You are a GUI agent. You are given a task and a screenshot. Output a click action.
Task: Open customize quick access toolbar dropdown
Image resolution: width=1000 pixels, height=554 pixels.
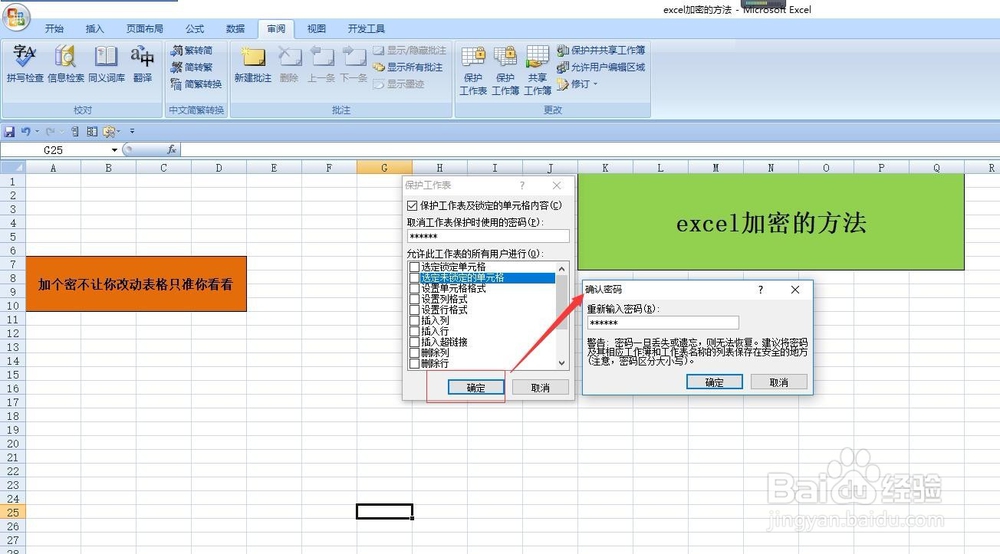click(x=132, y=131)
